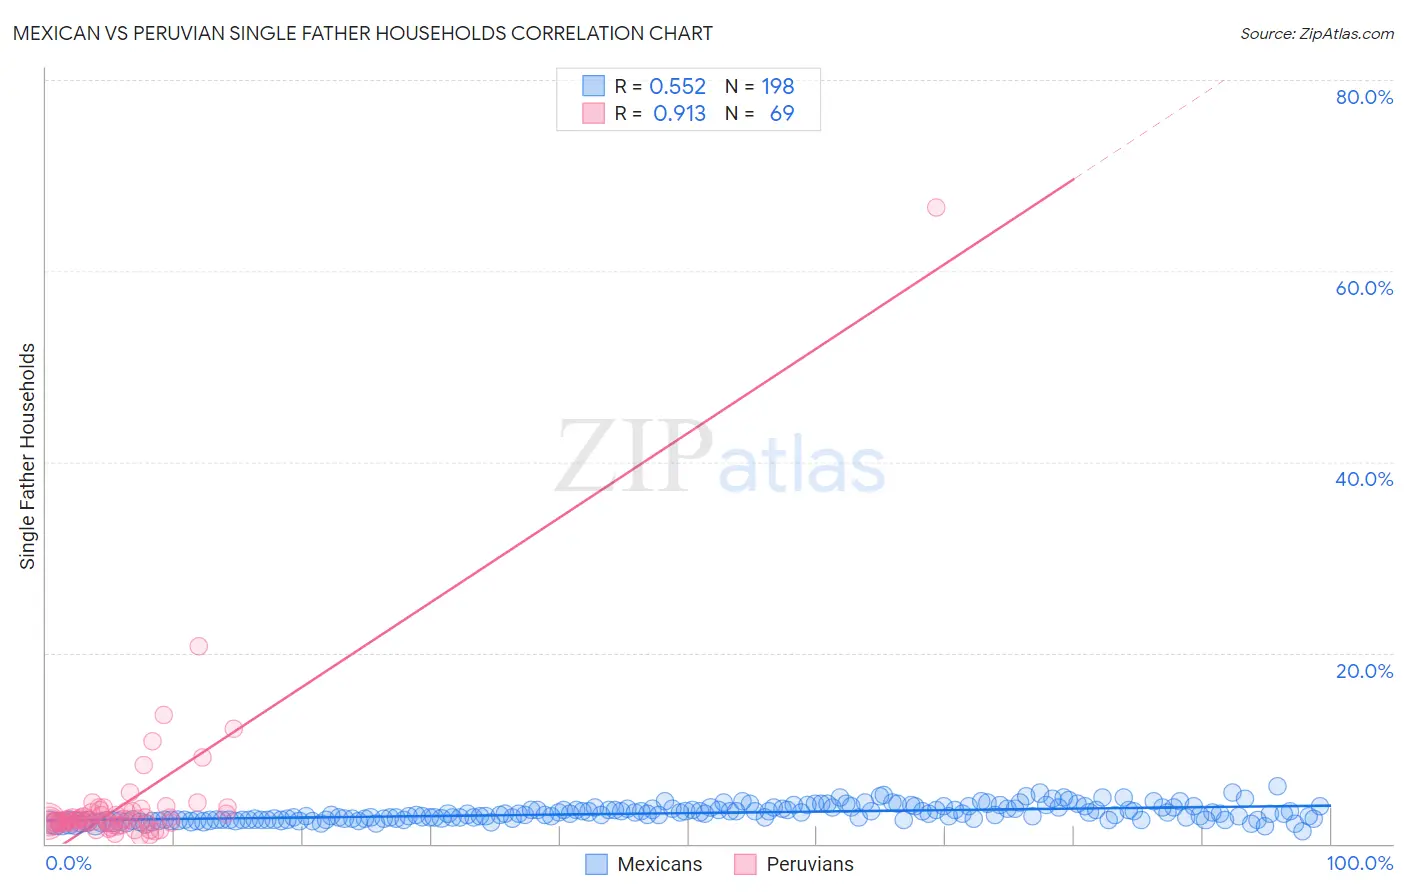Click the pink Peruvians legend swatch at bottom

(x=745, y=864)
